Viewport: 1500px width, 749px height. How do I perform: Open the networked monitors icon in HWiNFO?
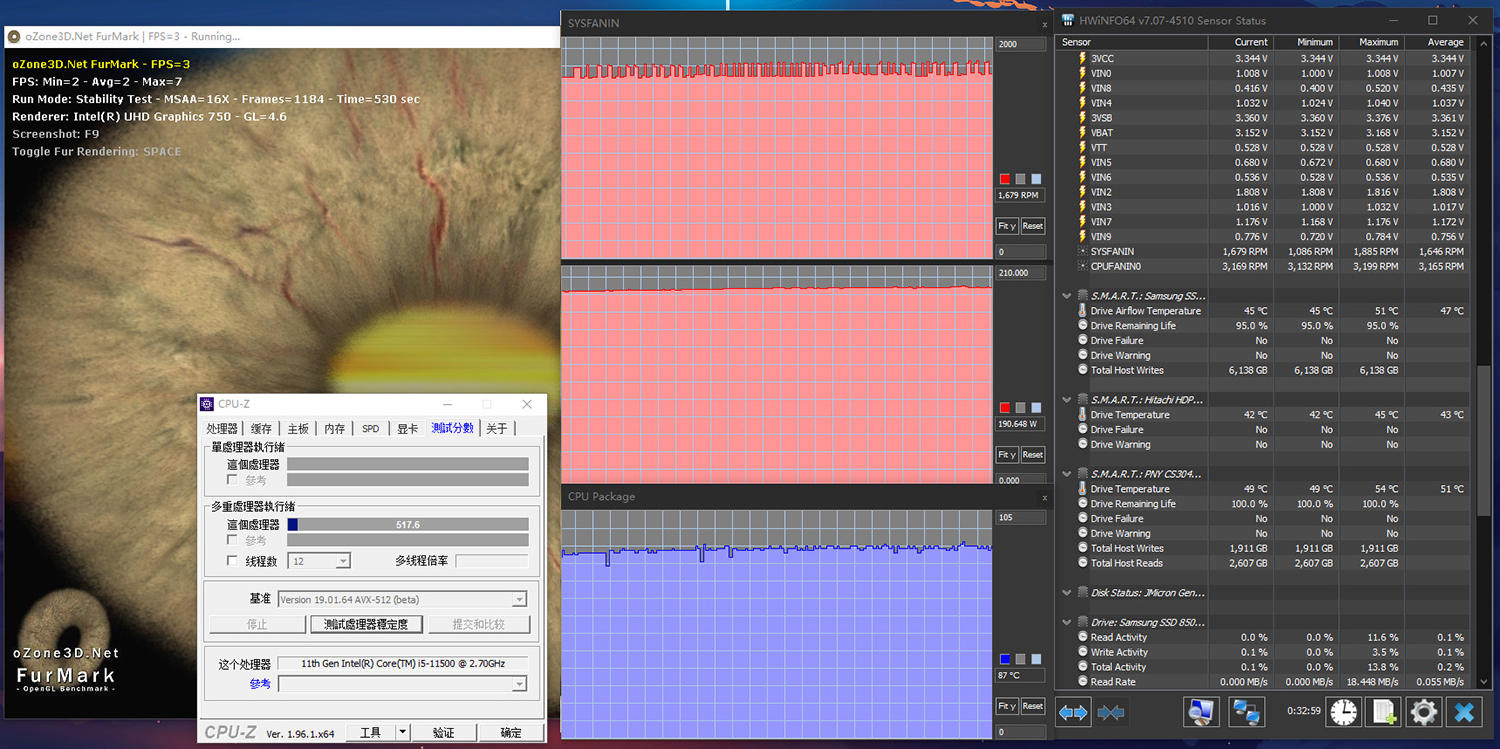(1246, 712)
